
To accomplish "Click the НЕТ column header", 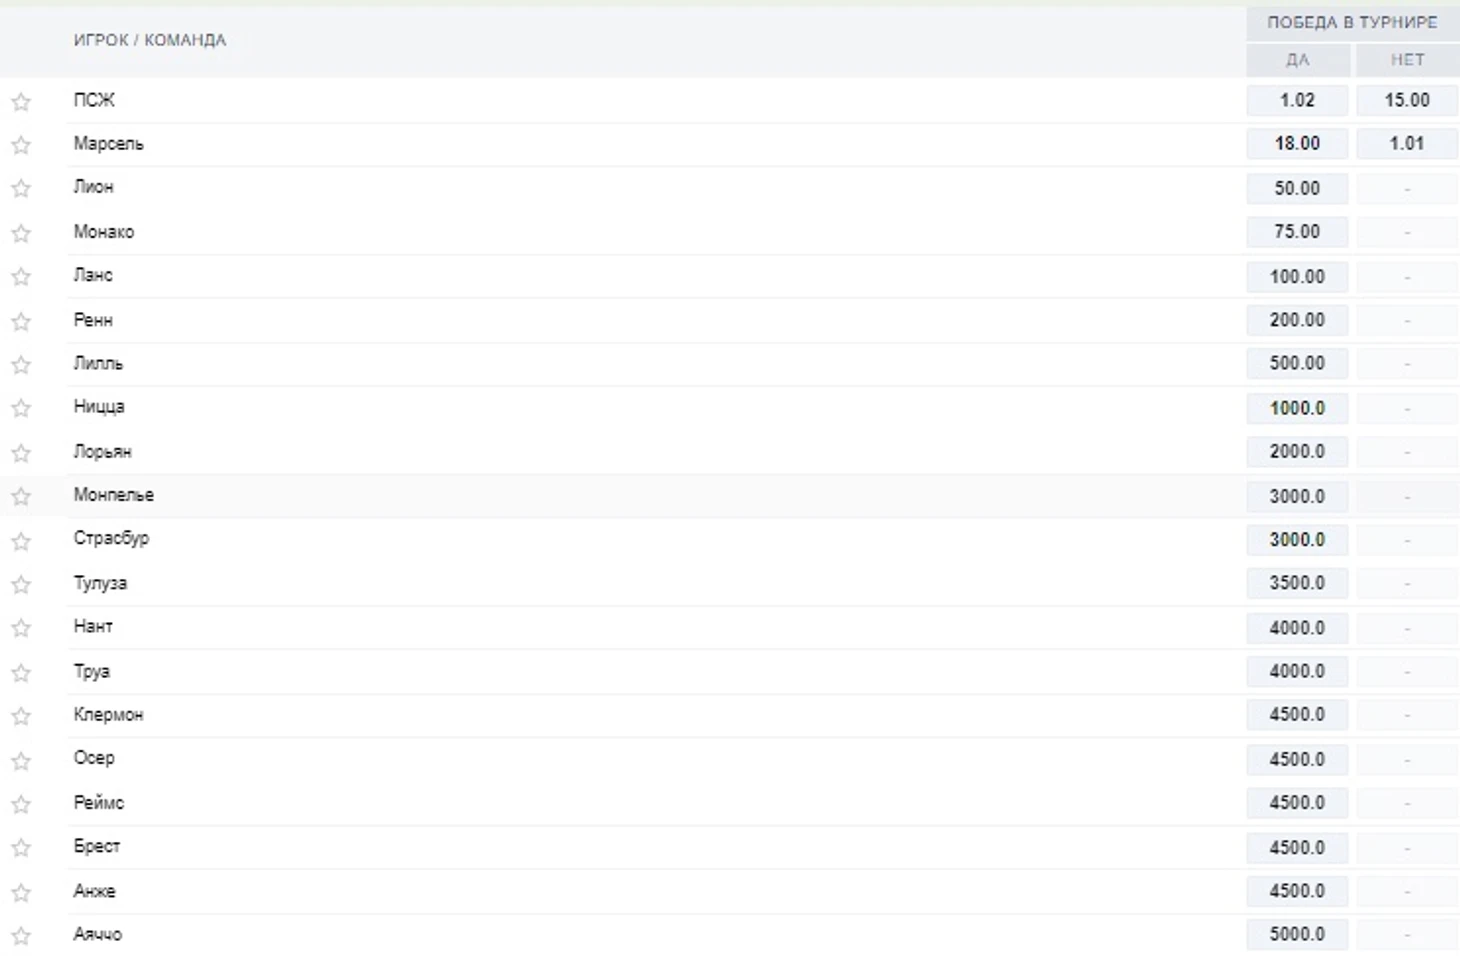I will point(1407,60).
